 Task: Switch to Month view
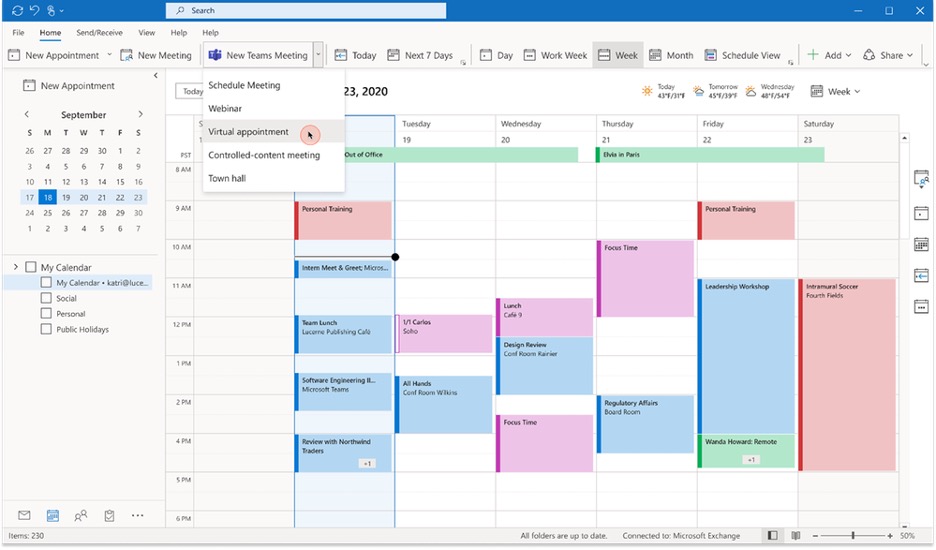pos(671,55)
